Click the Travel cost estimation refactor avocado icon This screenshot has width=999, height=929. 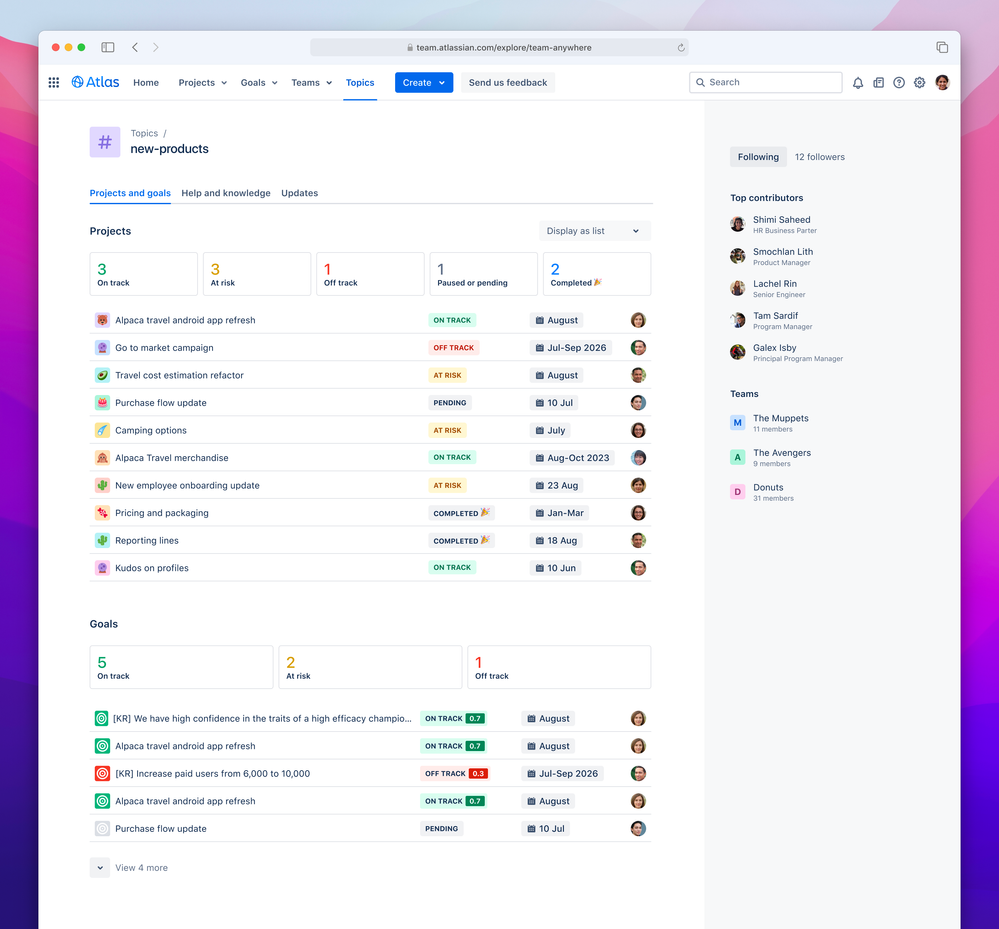pyautogui.click(x=102, y=375)
